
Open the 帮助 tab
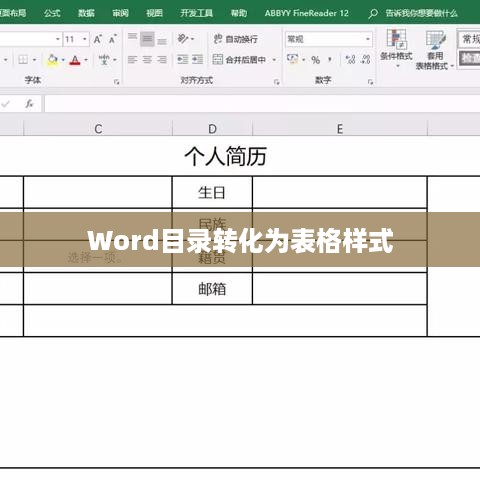(x=239, y=13)
